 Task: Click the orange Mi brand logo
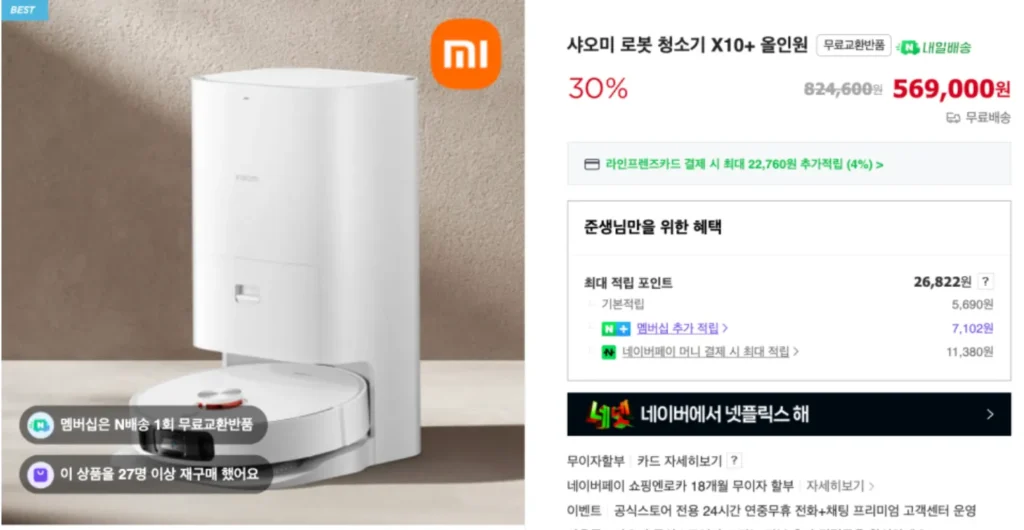466,54
